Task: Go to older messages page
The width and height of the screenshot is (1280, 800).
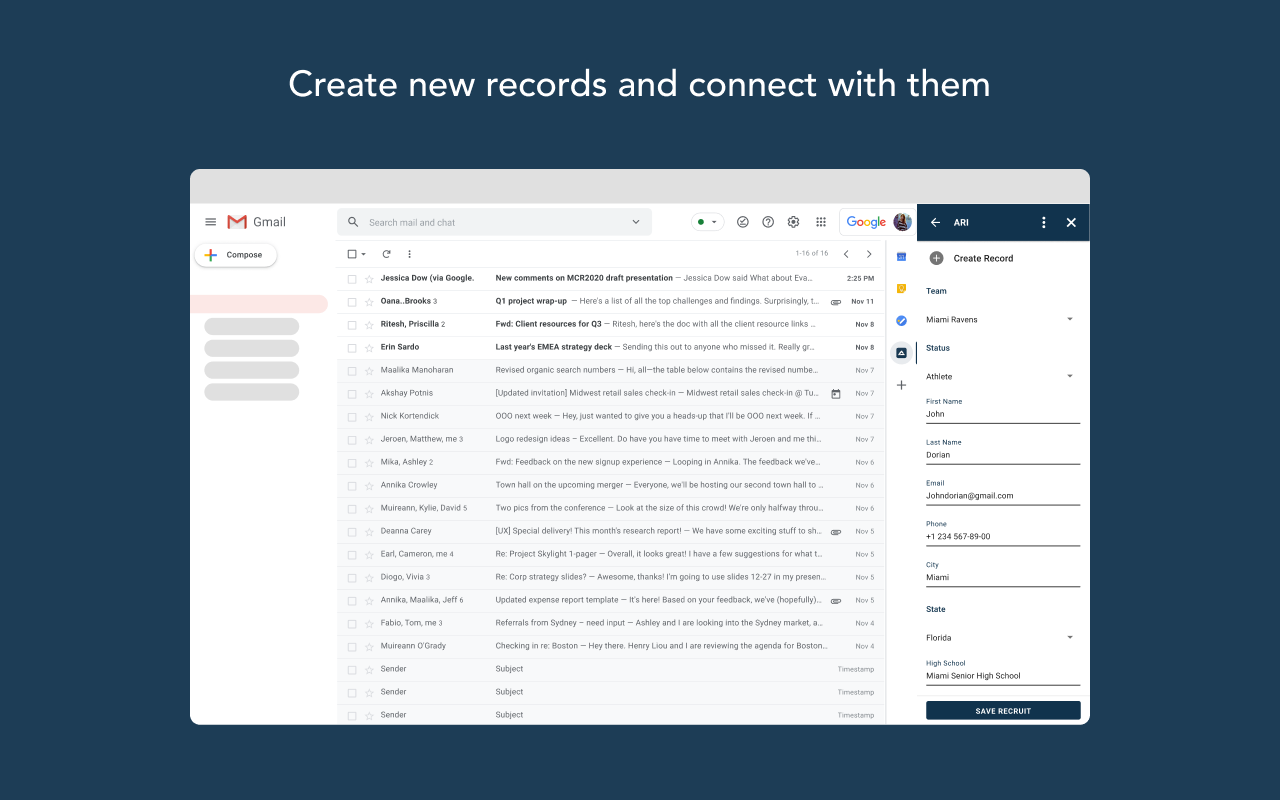Action: pos(869,254)
